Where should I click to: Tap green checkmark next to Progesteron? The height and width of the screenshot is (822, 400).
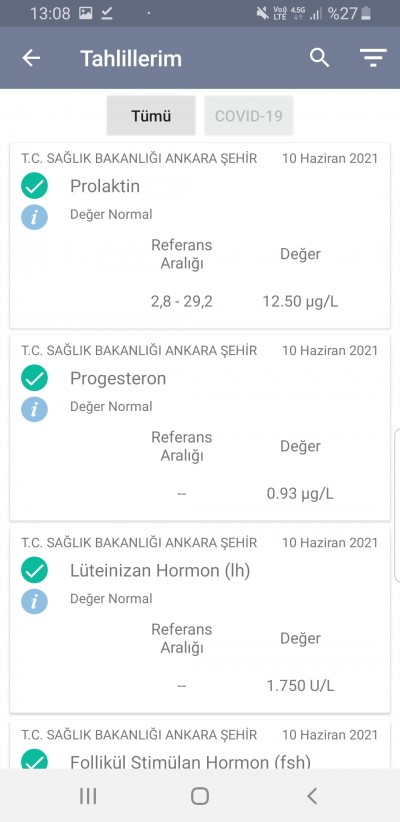pyautogui.click(x=35, y=378)
